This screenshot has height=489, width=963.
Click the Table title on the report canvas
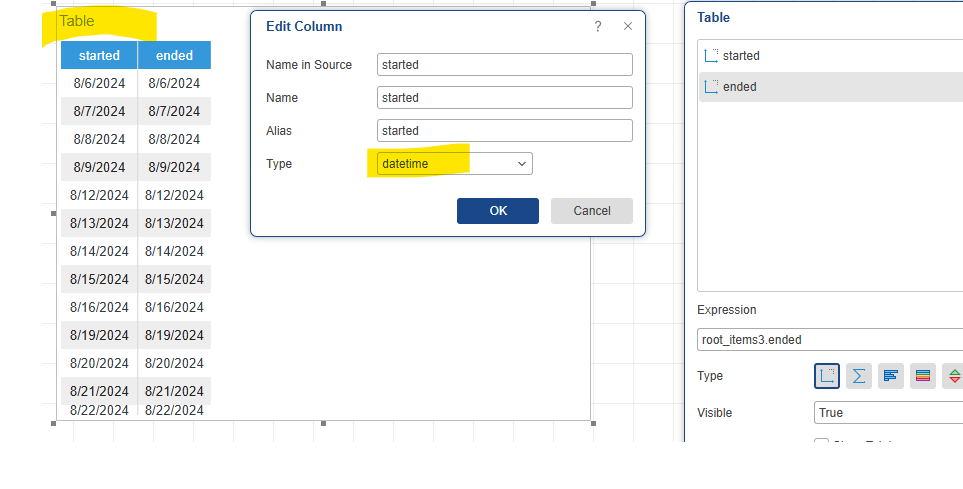tap(77, 21)
